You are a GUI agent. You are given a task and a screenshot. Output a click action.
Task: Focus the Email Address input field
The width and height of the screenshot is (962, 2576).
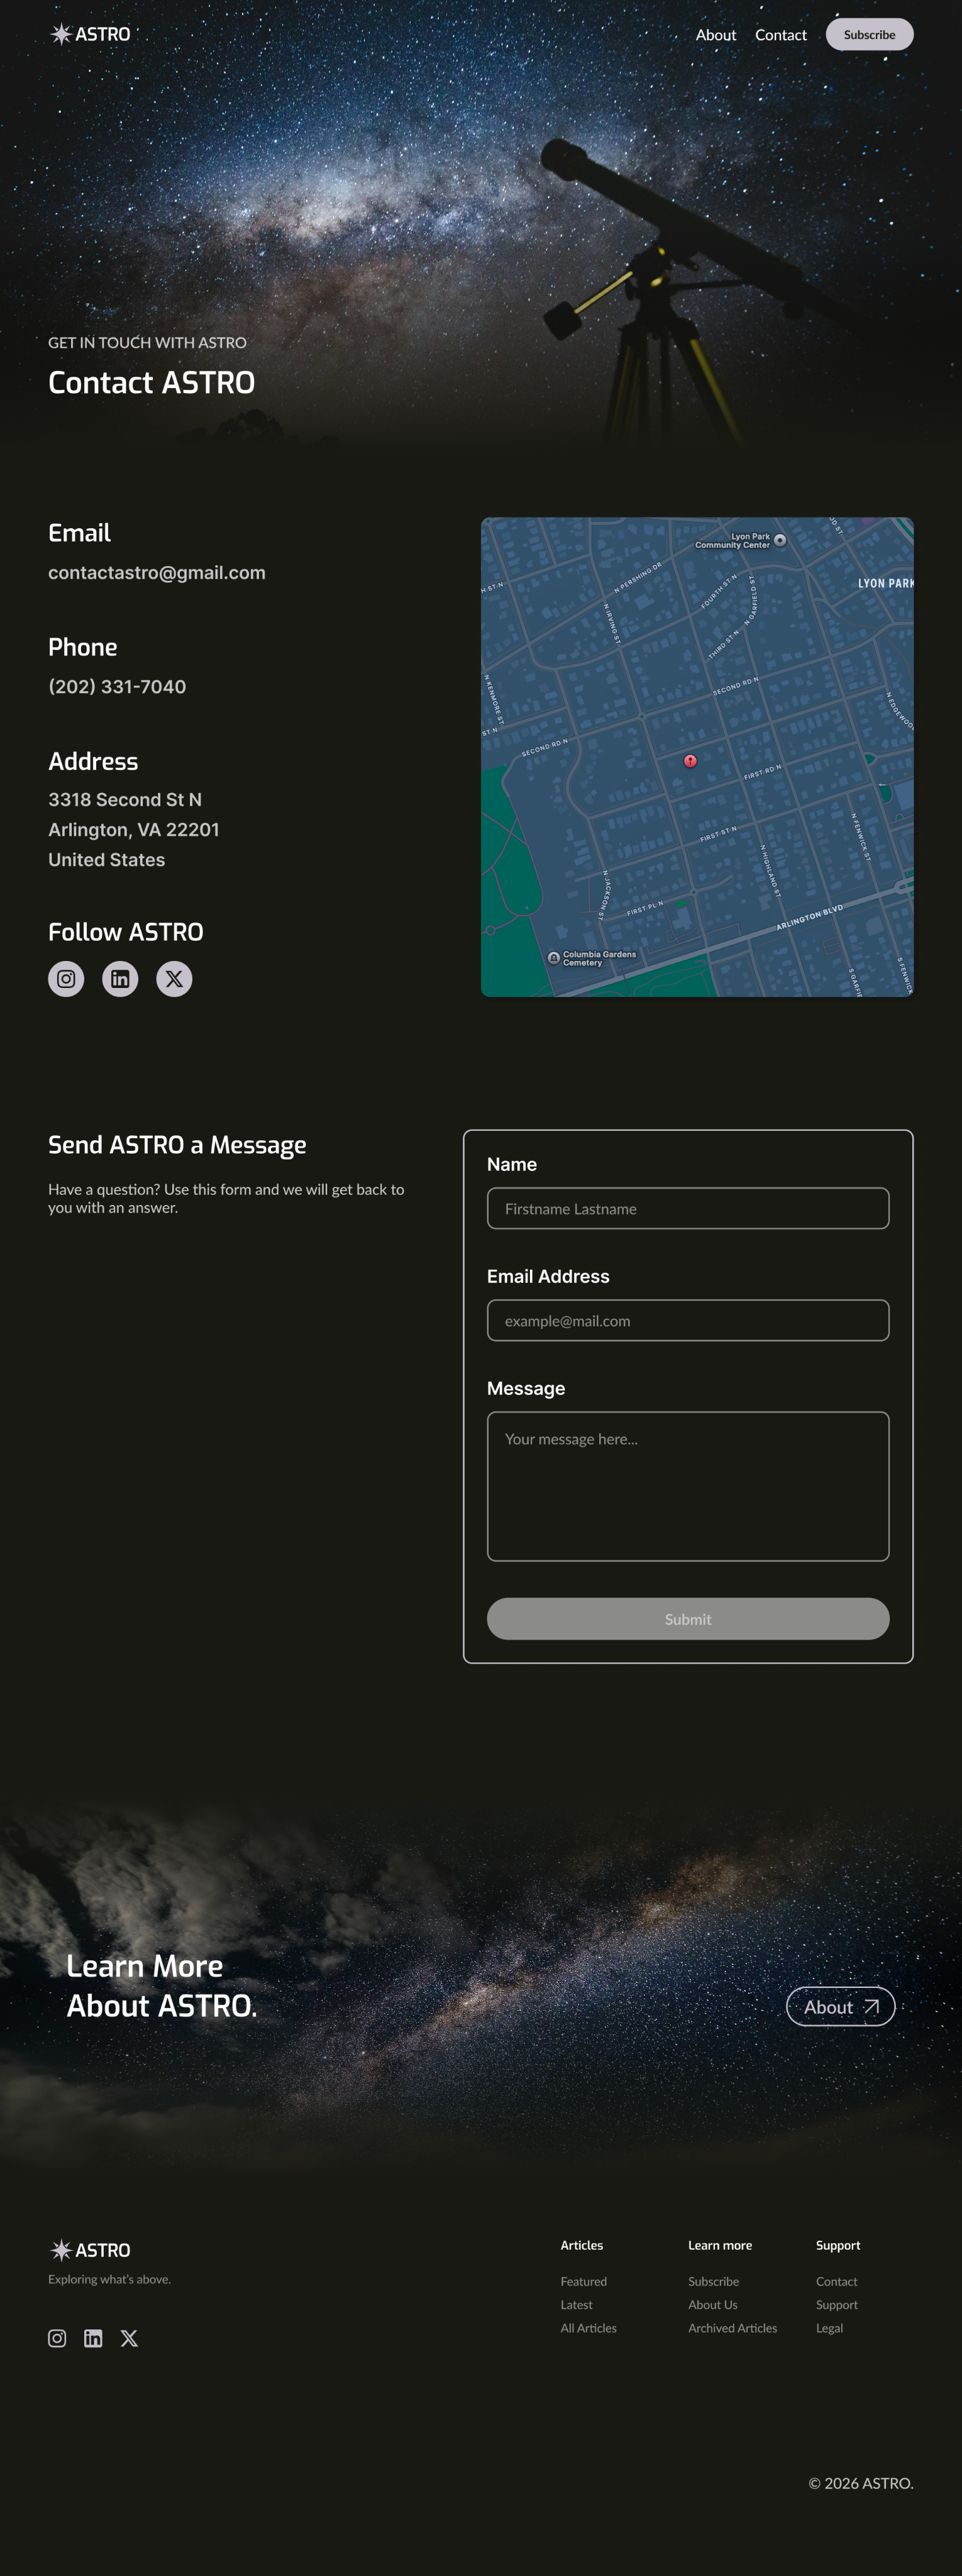tap(688, 1321)
